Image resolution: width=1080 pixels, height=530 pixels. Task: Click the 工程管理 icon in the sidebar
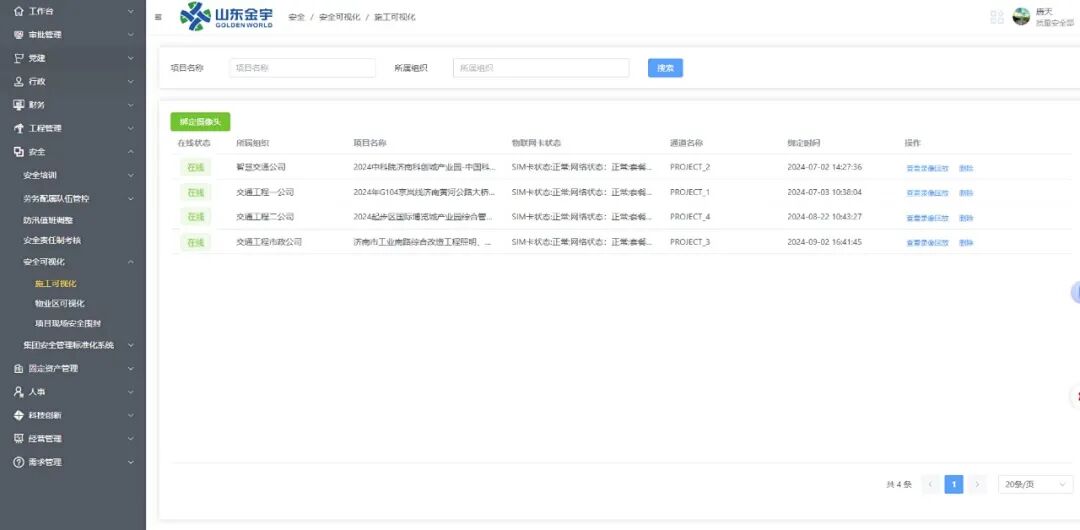[x=19, y=128]
